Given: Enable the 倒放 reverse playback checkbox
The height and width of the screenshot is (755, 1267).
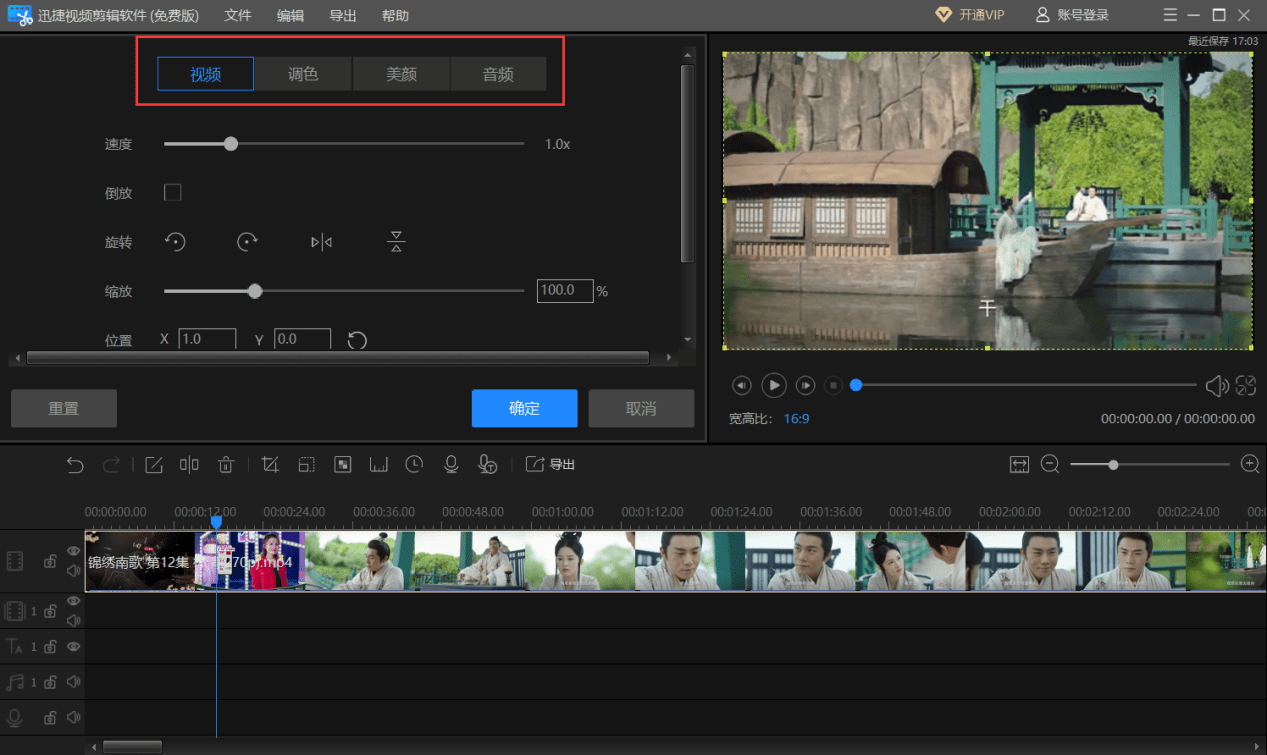Looking at the screenshot, I should click(x=173, y=192).
